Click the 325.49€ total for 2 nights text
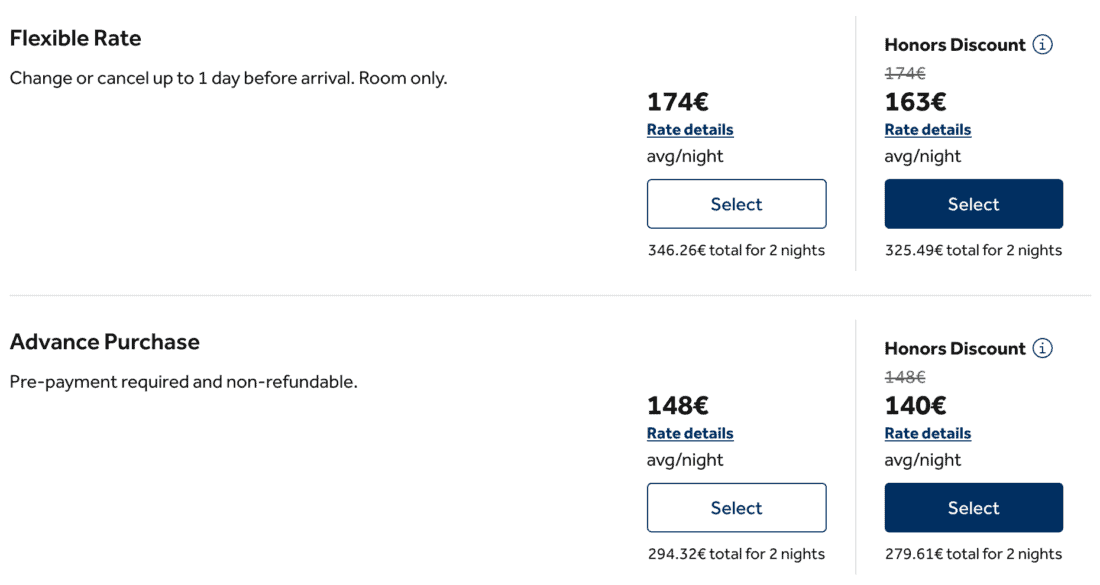1100x585 pixels. coord(973,250)
